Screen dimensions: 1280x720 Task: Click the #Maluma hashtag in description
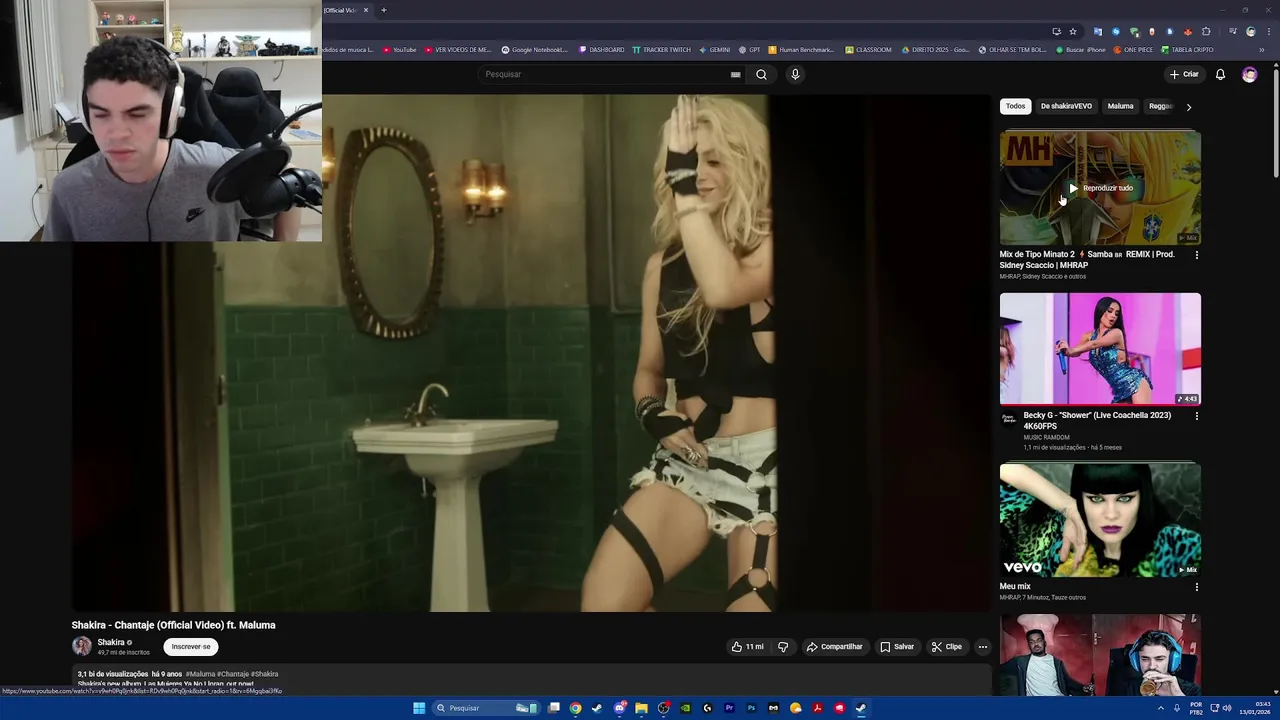tap(200, 674)
